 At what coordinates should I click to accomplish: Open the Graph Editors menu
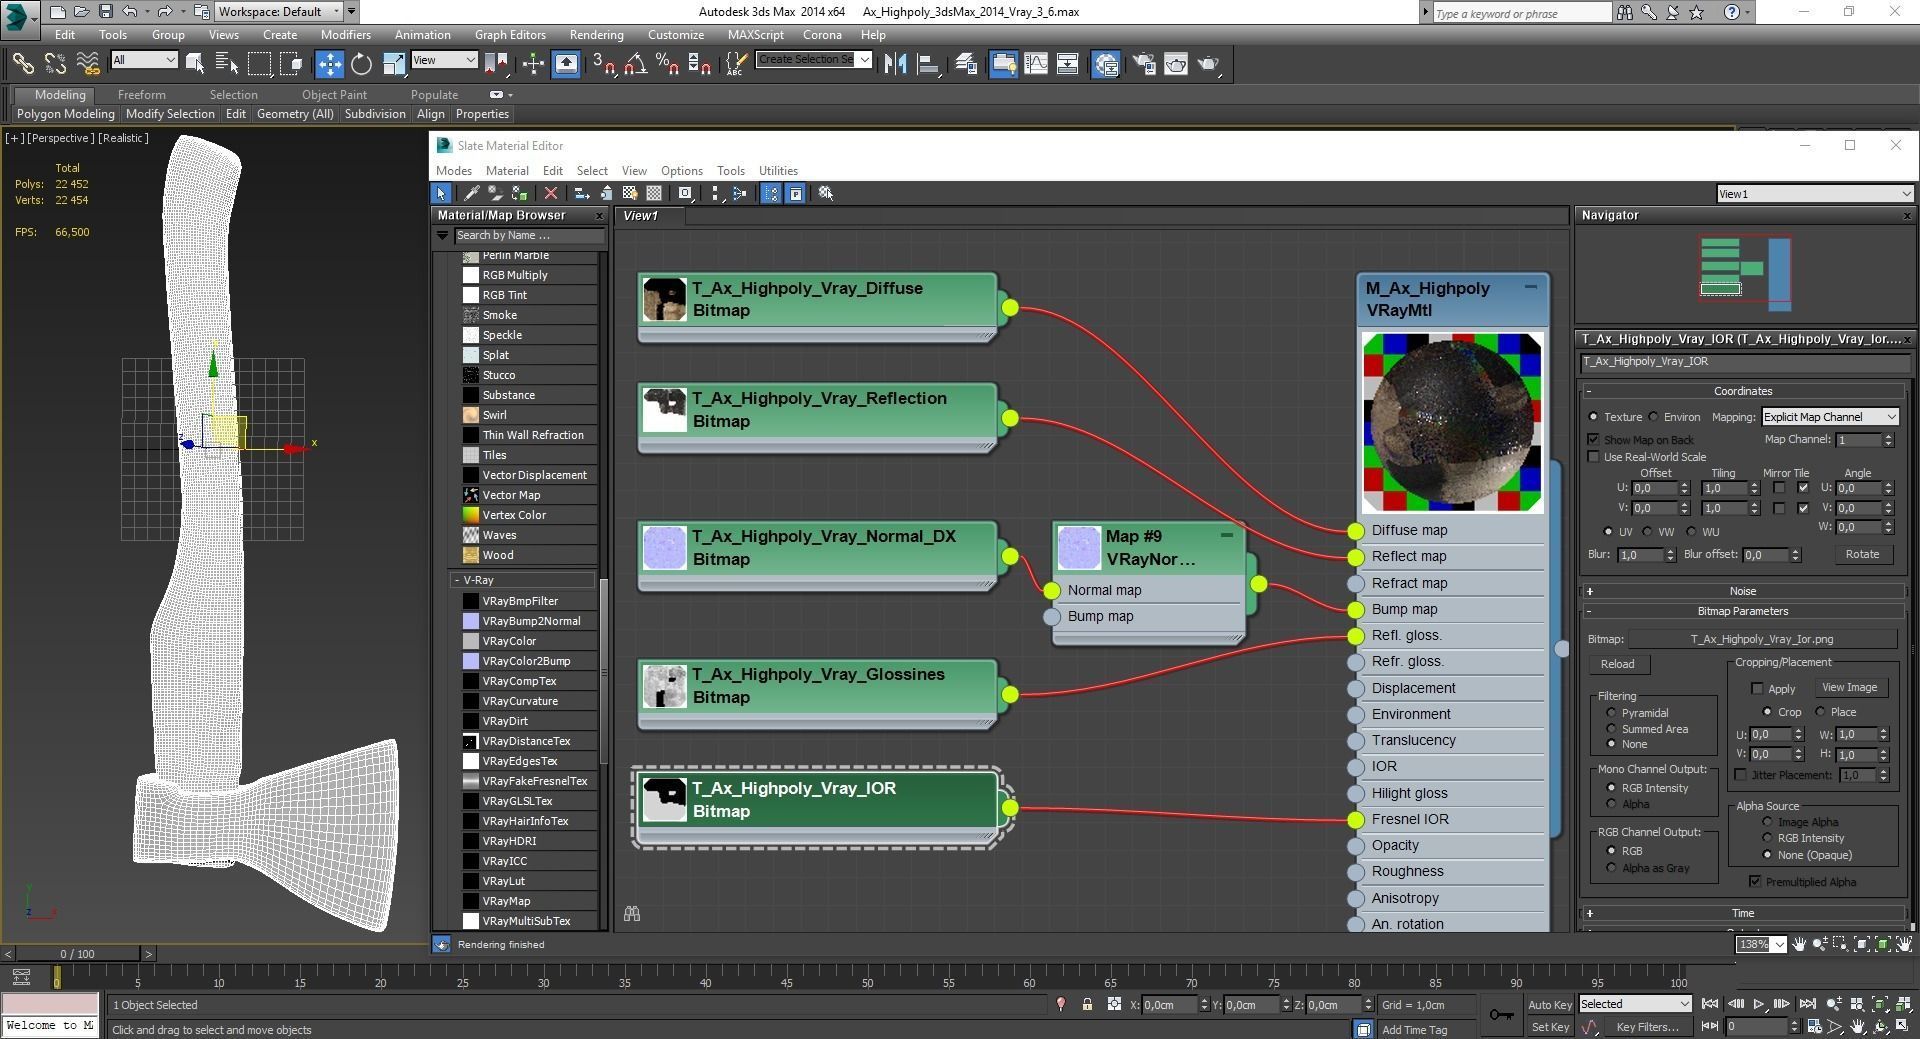coord(510,35)
